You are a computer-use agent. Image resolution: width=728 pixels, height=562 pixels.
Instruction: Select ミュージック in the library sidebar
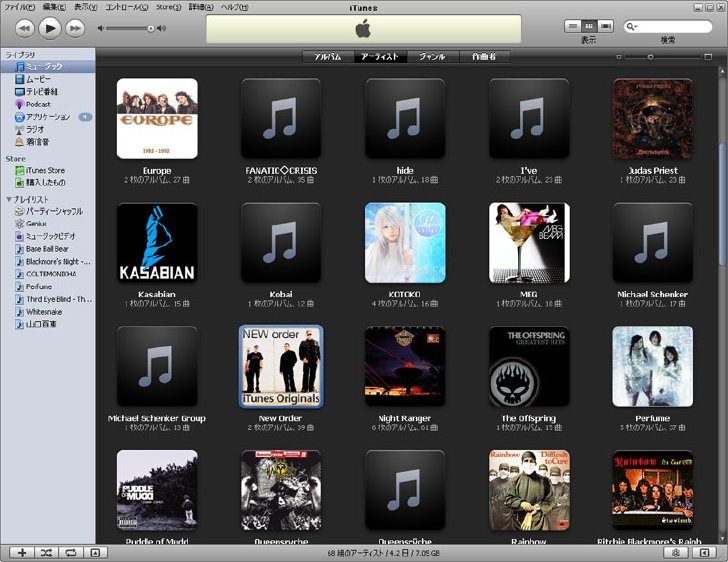pyautogui.click(x=48, y=66)
